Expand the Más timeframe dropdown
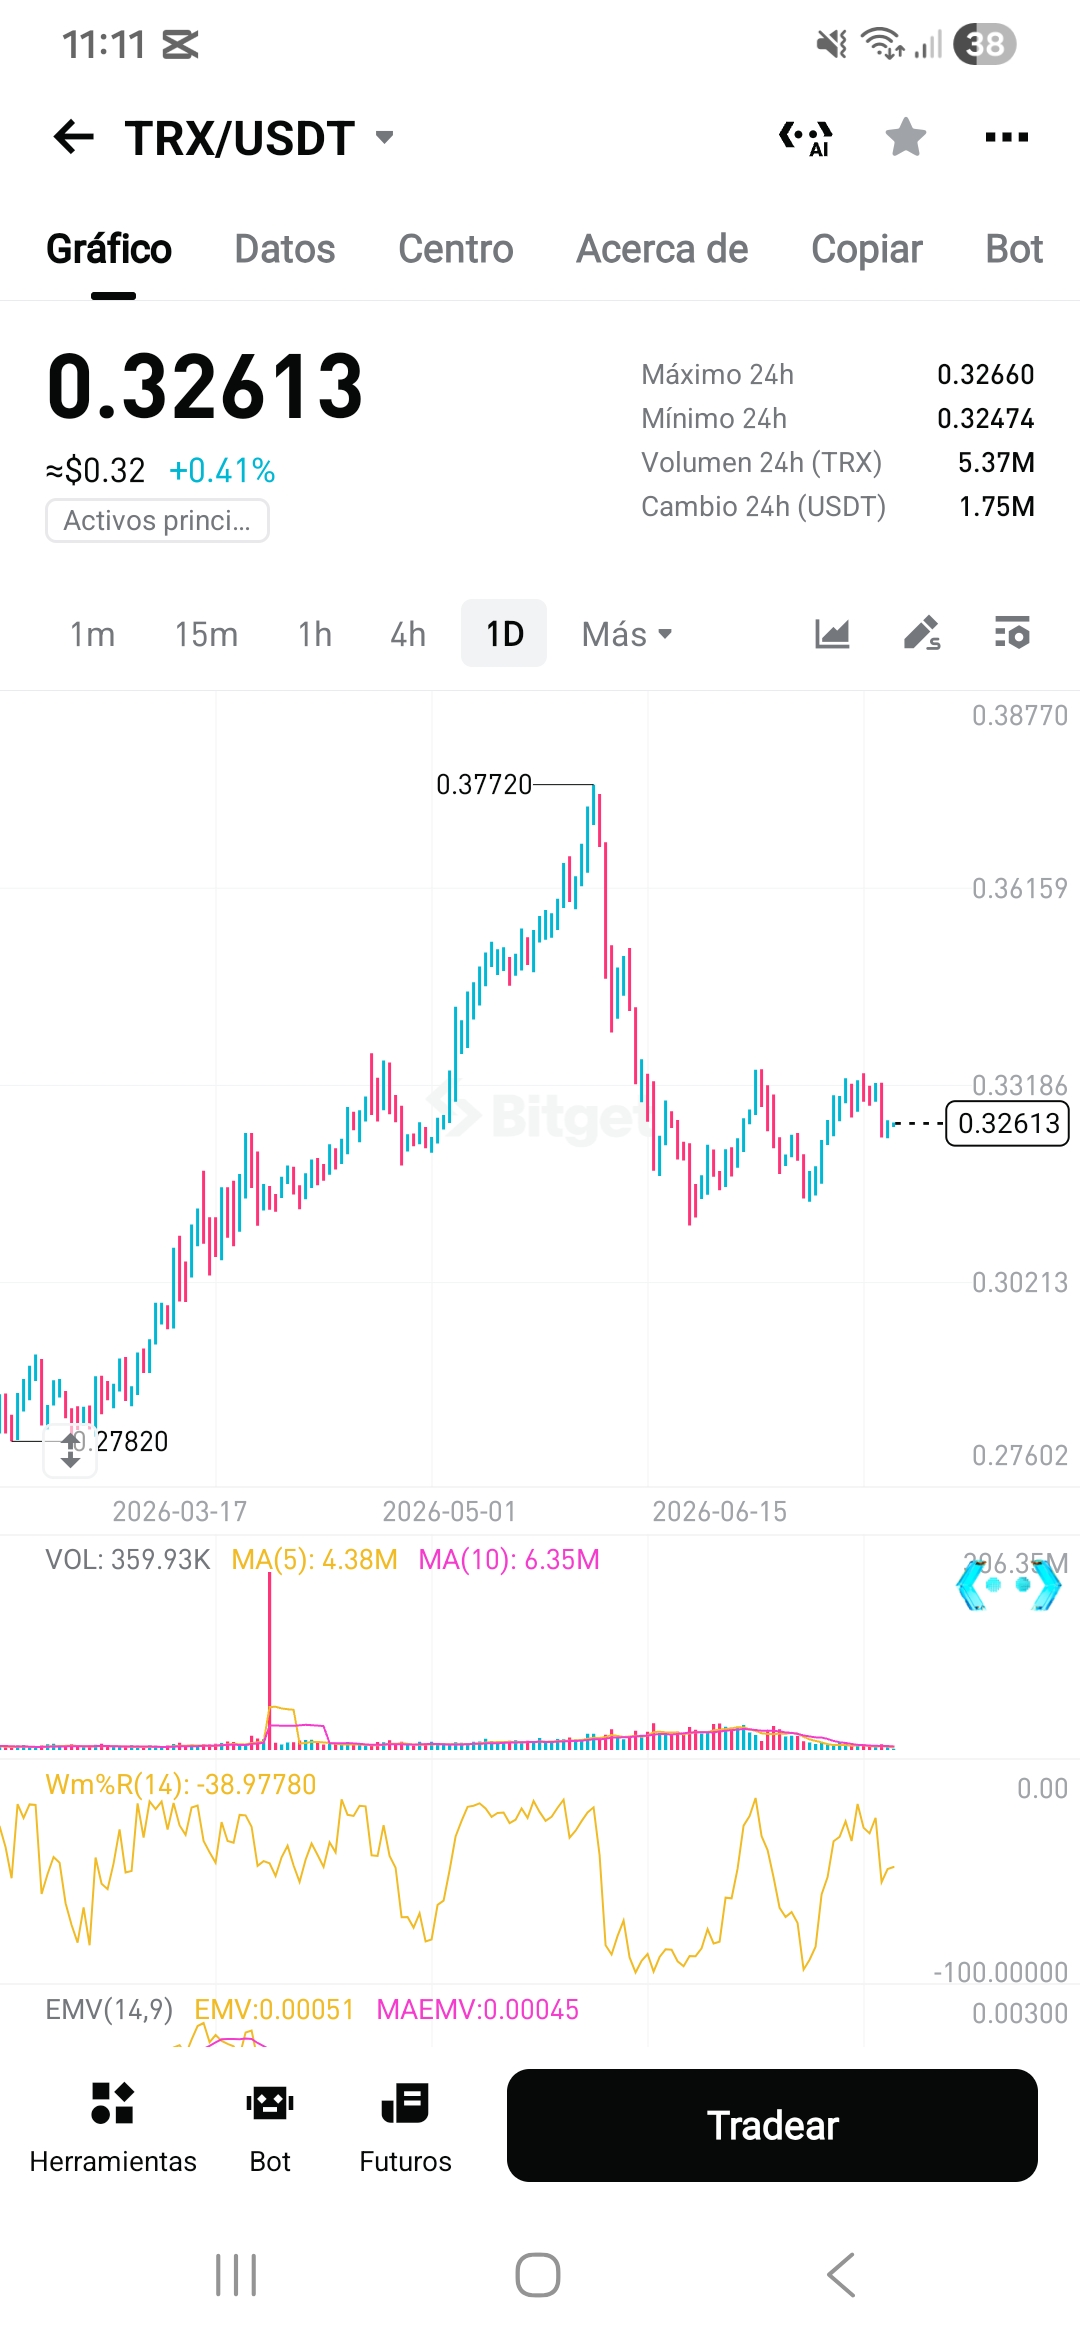The height and width of the screenshot is (2340, 1080). tap(627, 634)
